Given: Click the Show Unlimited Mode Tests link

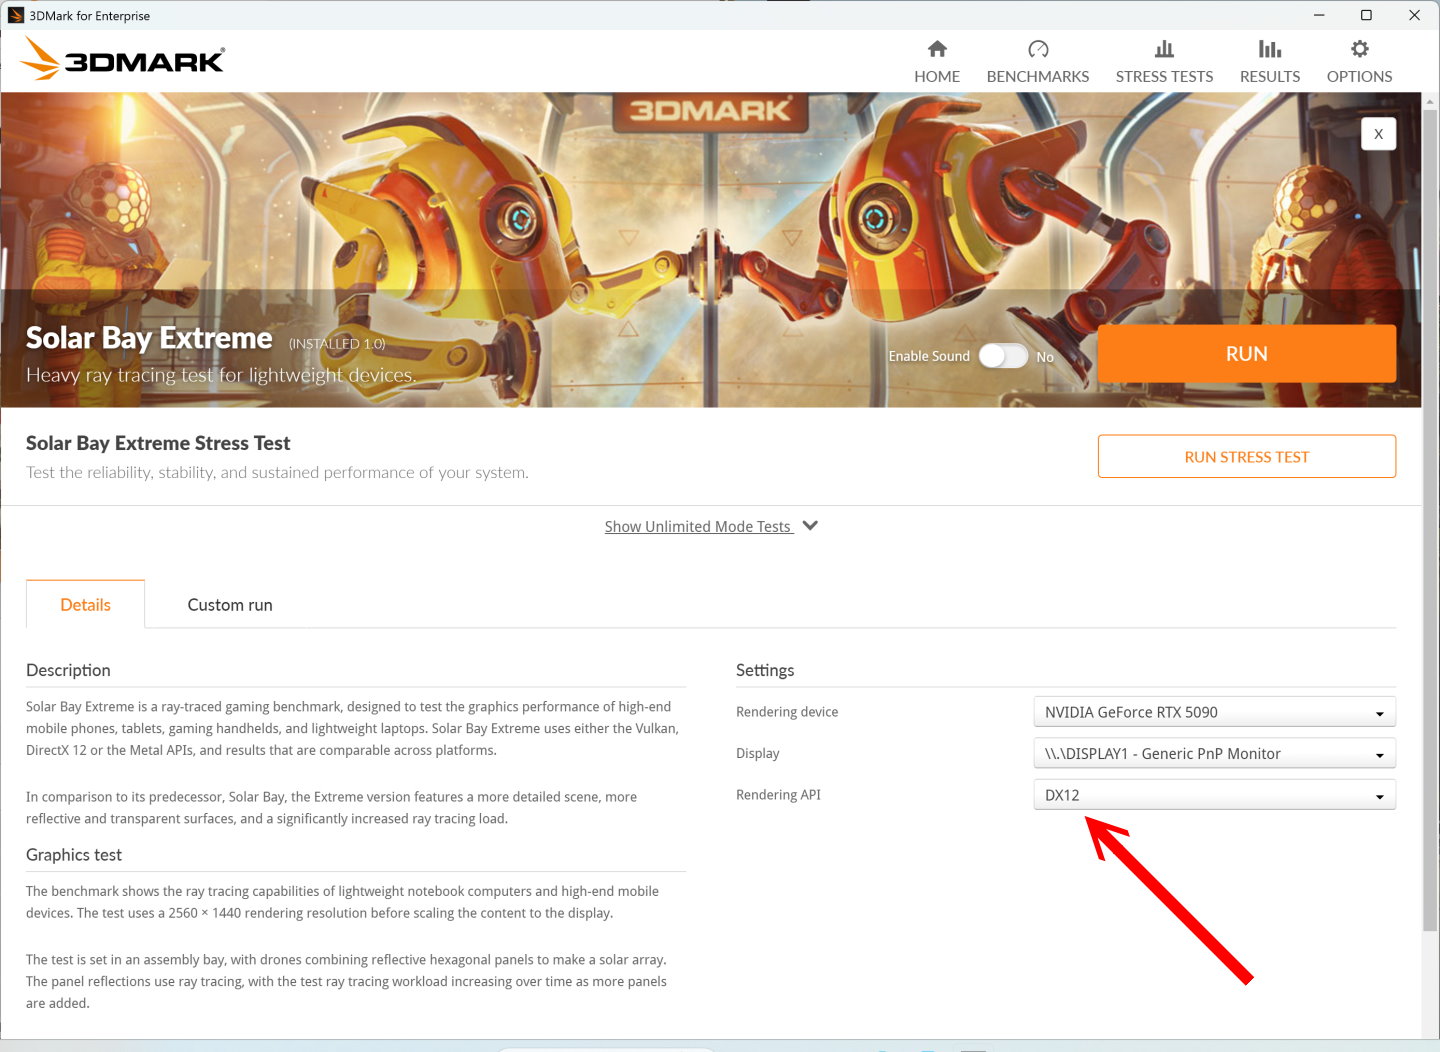Looking at the screenshot, I should 698,527.
